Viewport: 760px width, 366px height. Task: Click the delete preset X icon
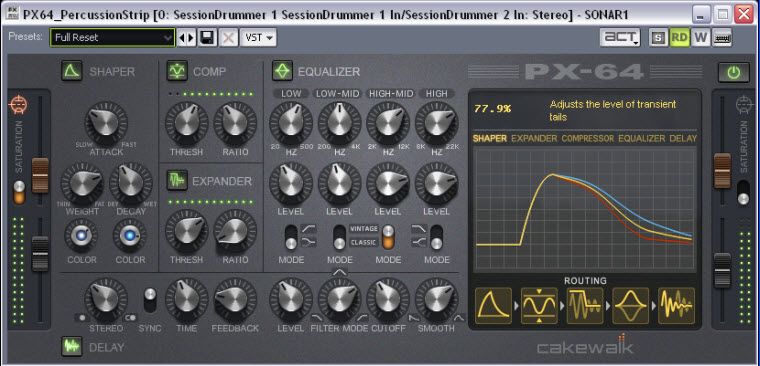tap(228, 38)
